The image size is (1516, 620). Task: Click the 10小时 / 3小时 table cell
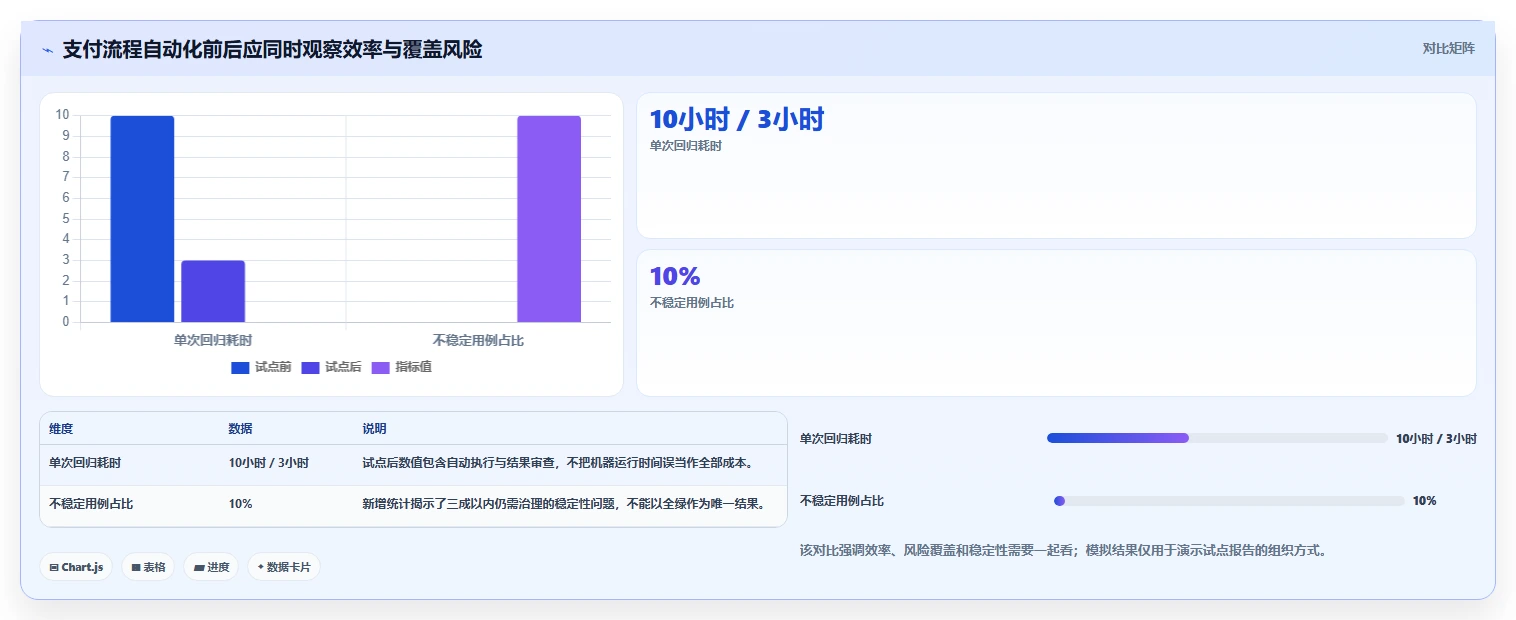(269, 463)
